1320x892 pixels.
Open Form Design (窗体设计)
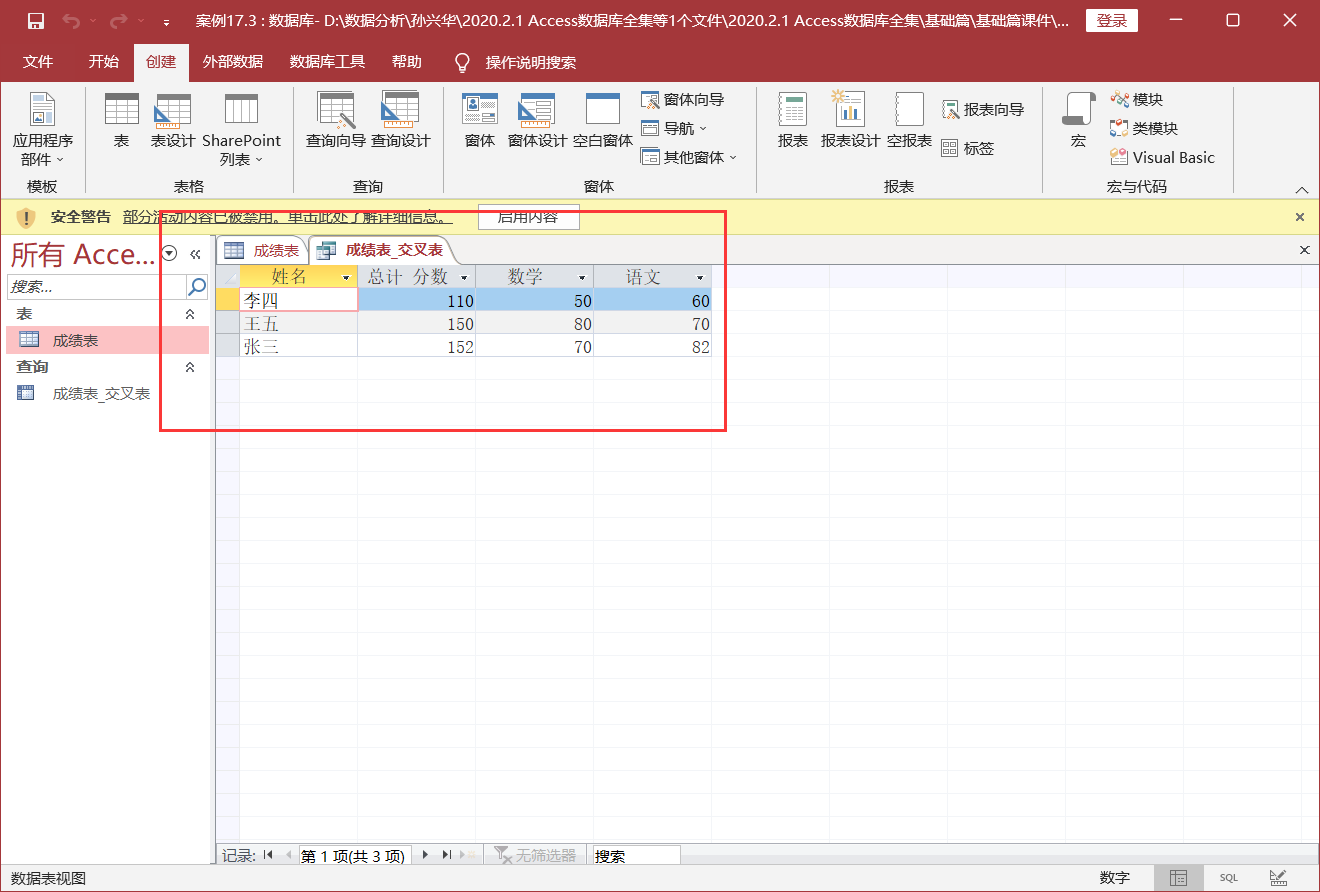pos(537,120)
